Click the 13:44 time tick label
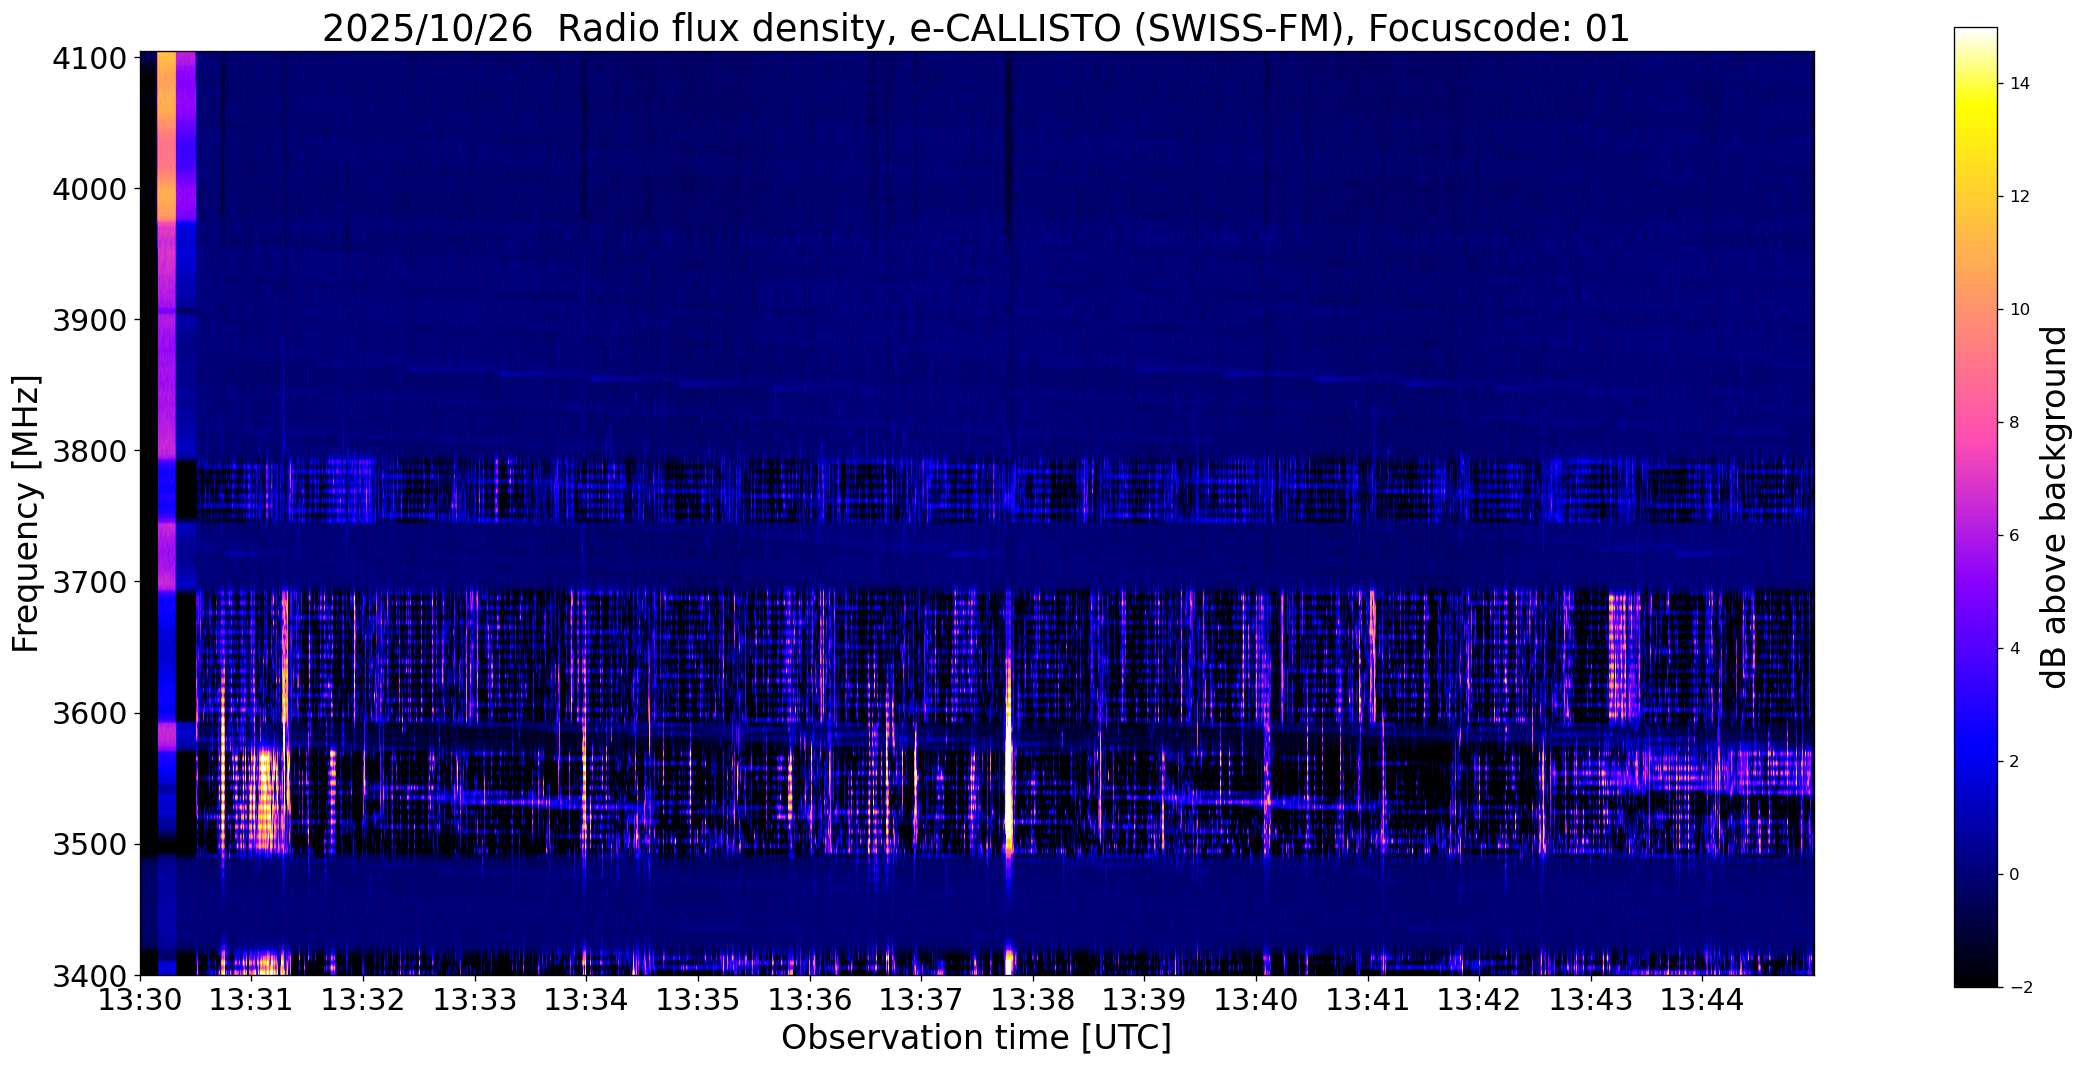 1703,1000
